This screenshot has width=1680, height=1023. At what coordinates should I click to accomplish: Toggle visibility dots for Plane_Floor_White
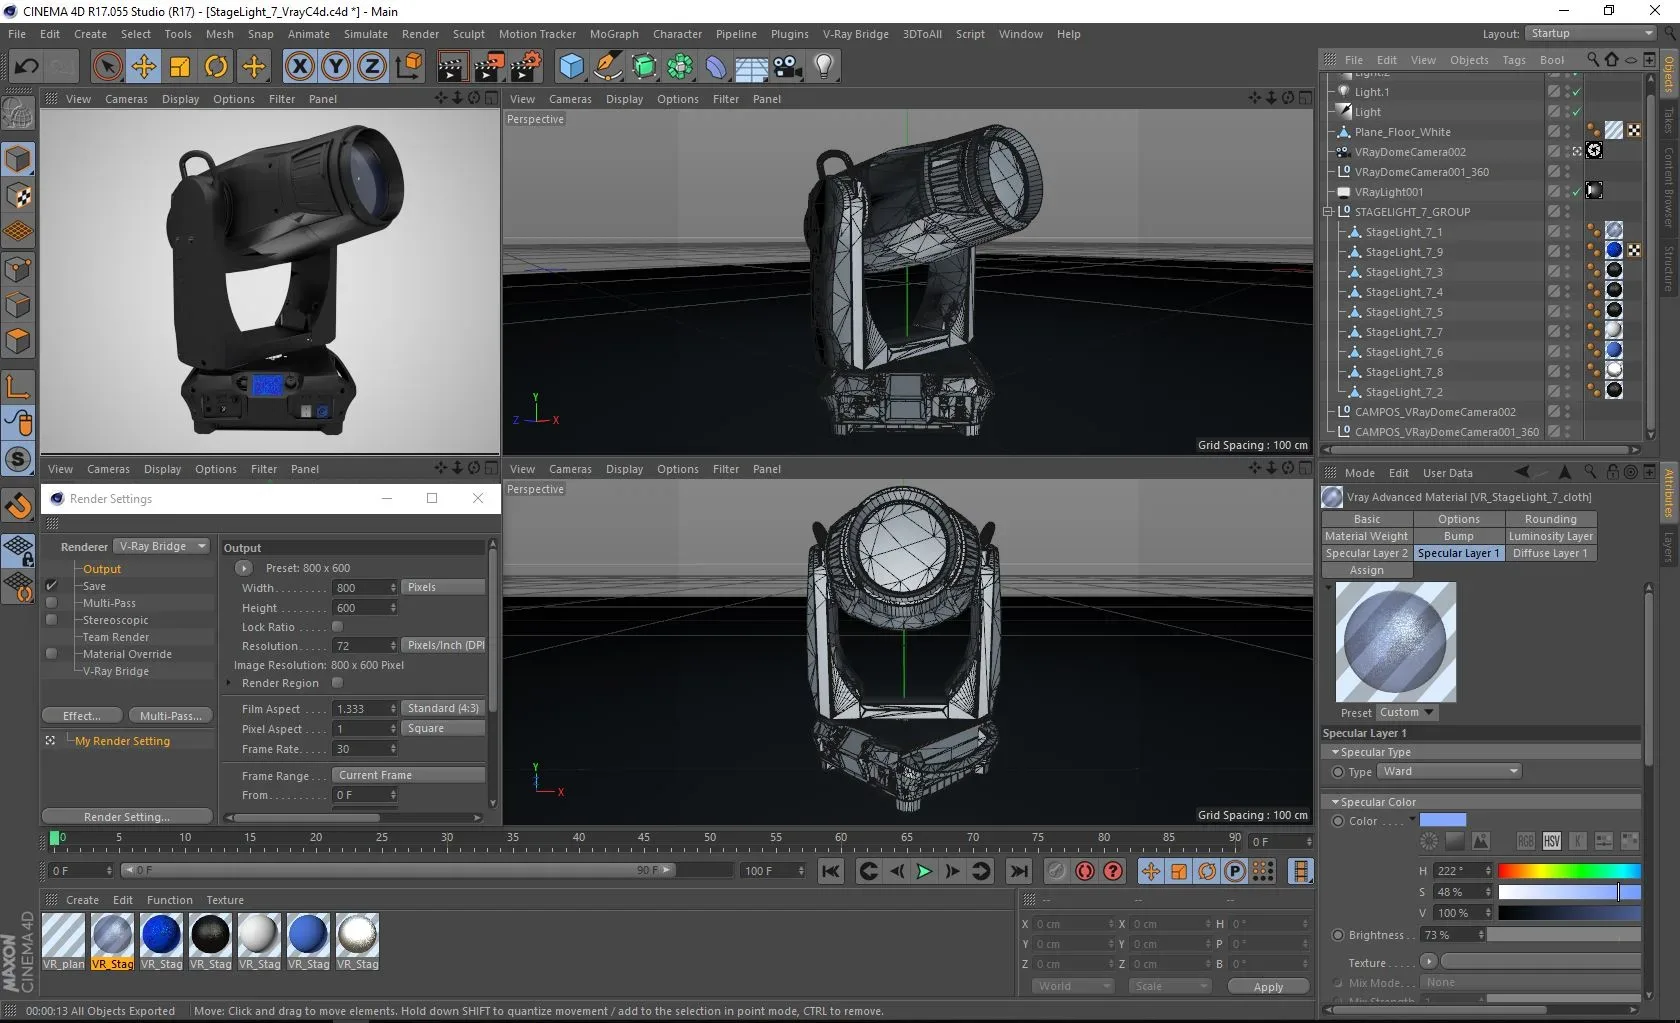click(x=1567, y=132)
